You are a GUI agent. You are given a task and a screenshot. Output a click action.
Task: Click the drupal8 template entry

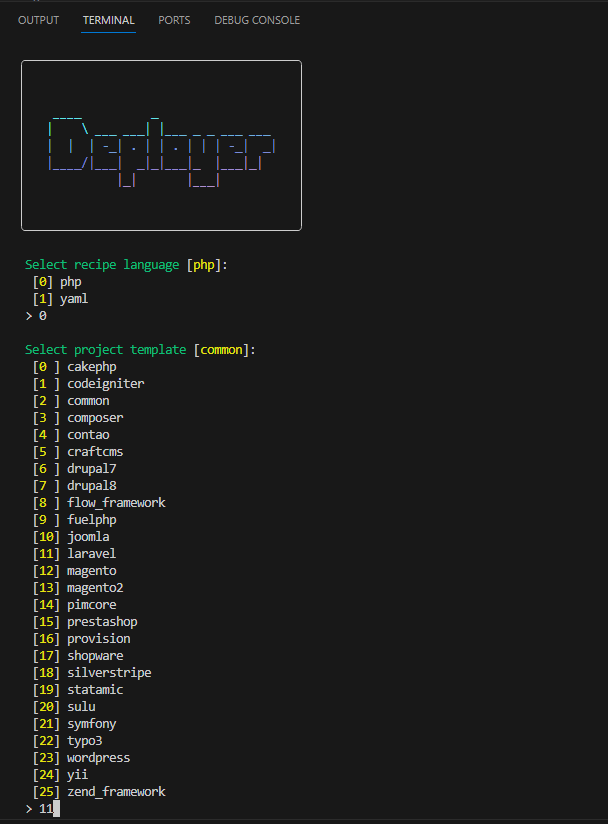(x=91, y=485)
